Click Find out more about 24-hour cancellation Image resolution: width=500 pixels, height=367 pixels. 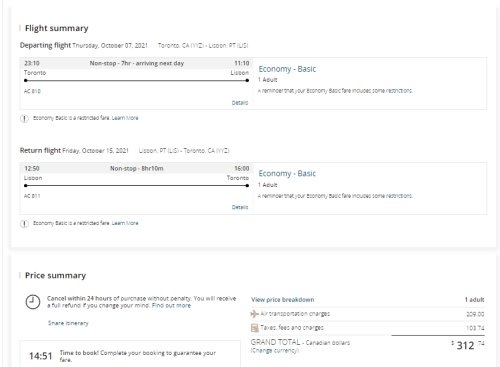pos(171,305)
